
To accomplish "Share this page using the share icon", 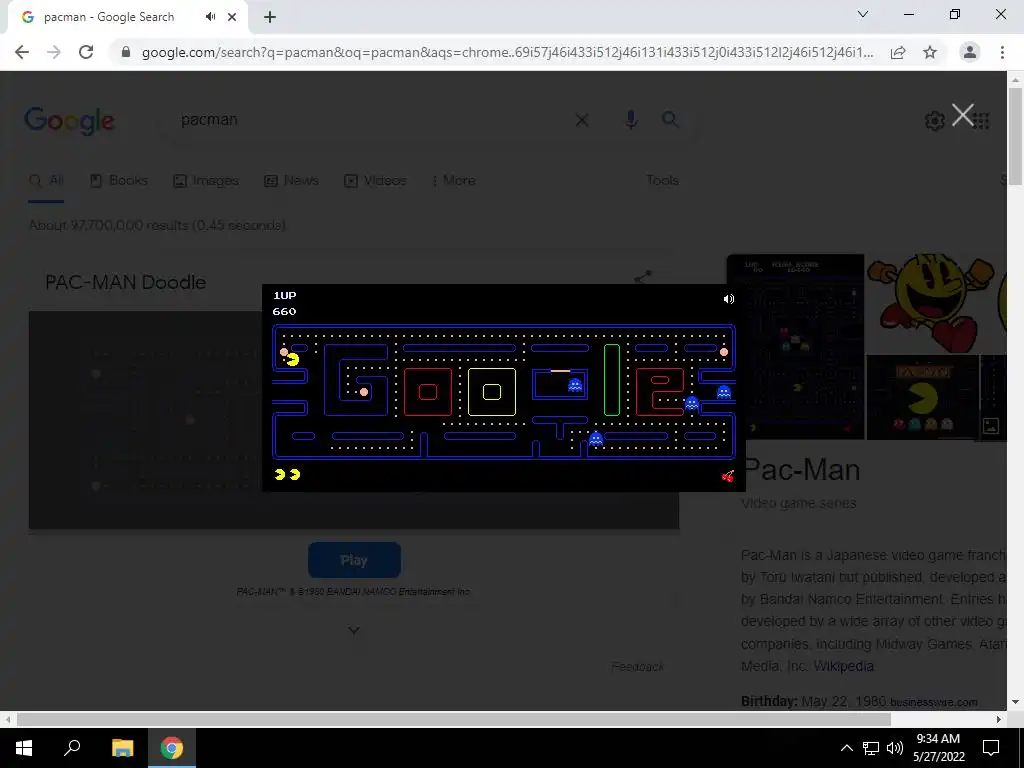I will pos(898,52).
